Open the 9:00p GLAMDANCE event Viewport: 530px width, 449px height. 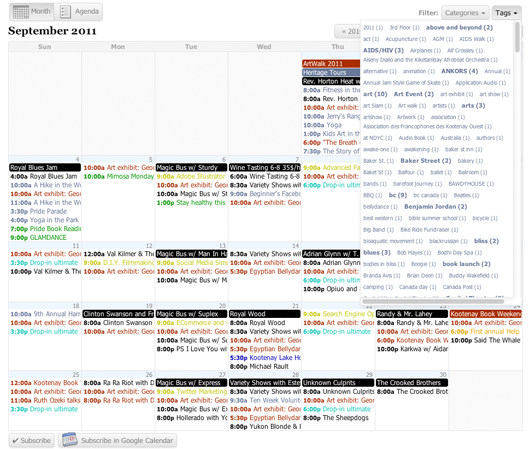[39, 237]
